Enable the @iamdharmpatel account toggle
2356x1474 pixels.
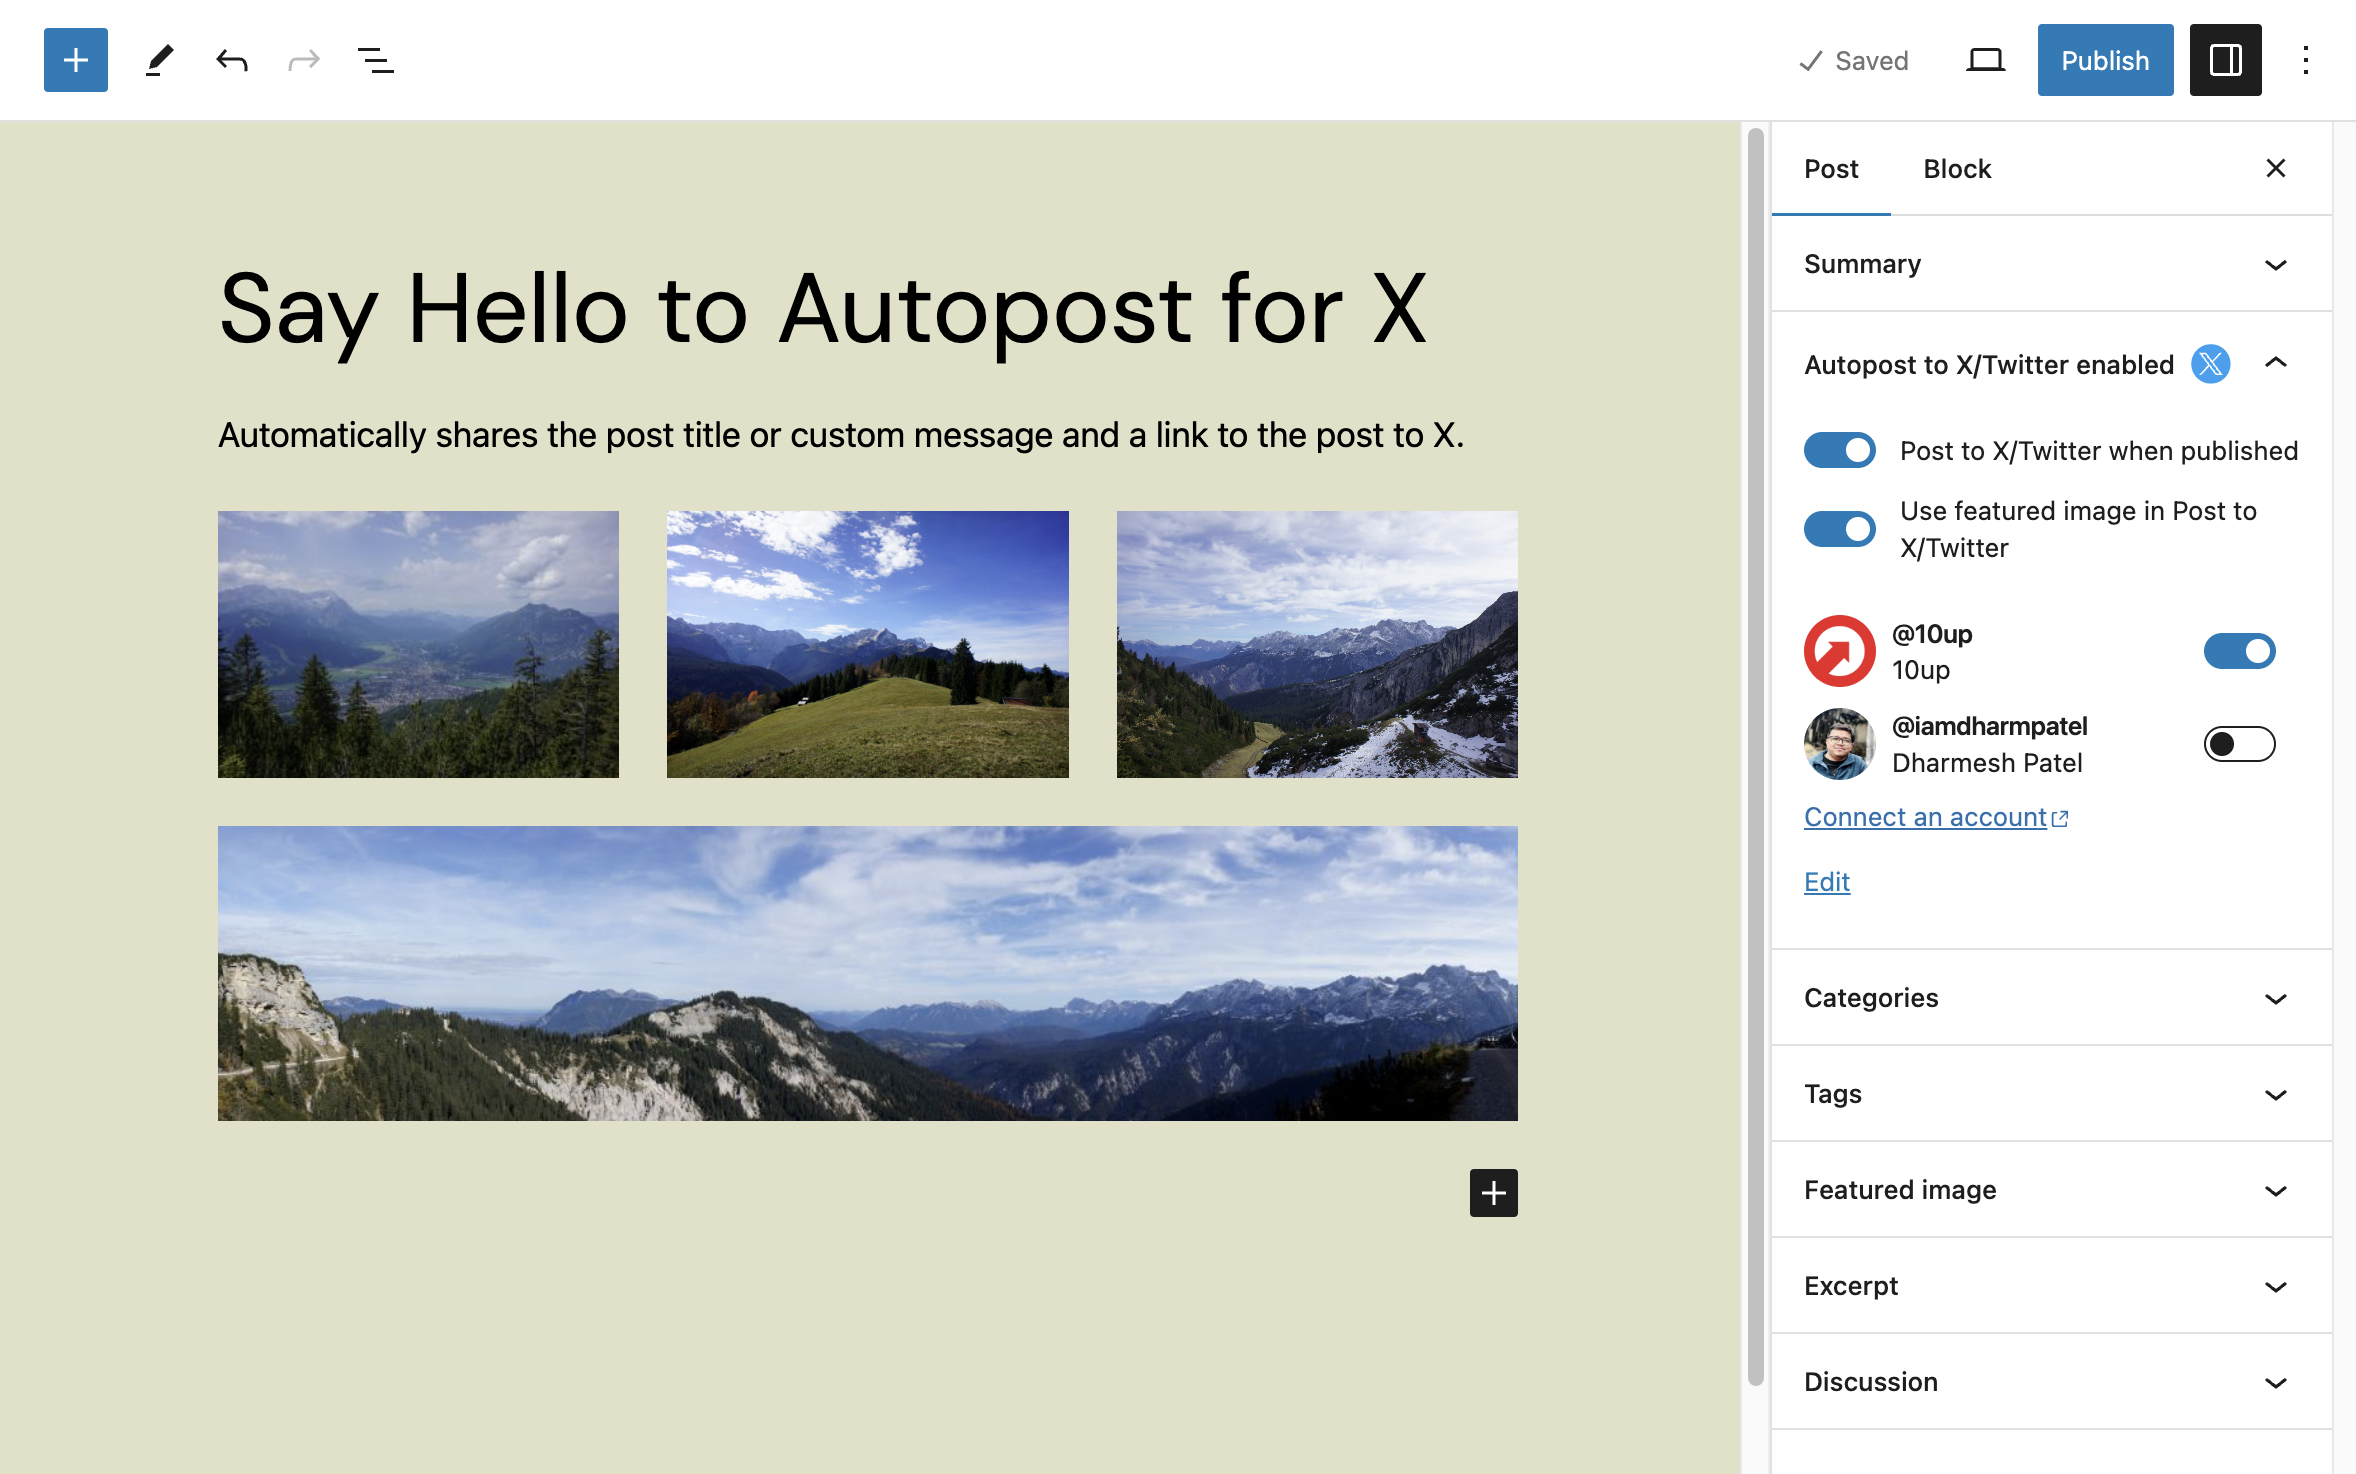(2239, 744)
